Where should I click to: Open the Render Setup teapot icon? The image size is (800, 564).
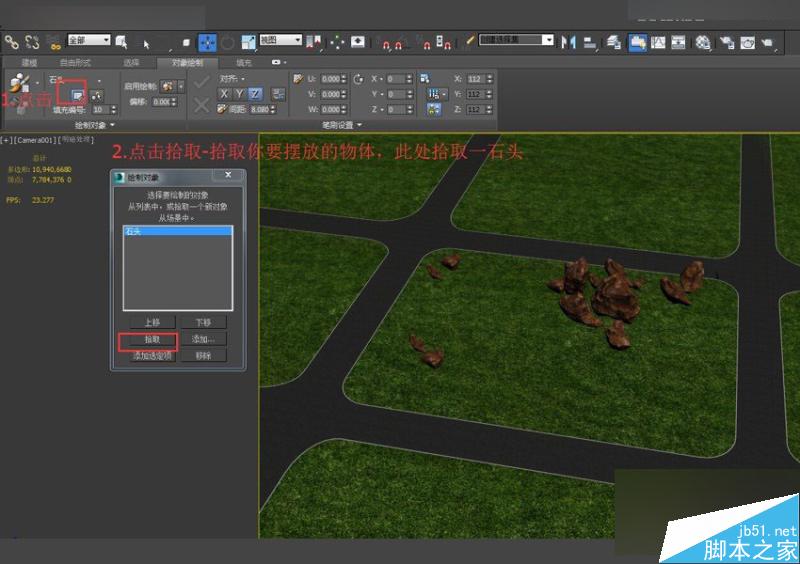pos(725,42)
